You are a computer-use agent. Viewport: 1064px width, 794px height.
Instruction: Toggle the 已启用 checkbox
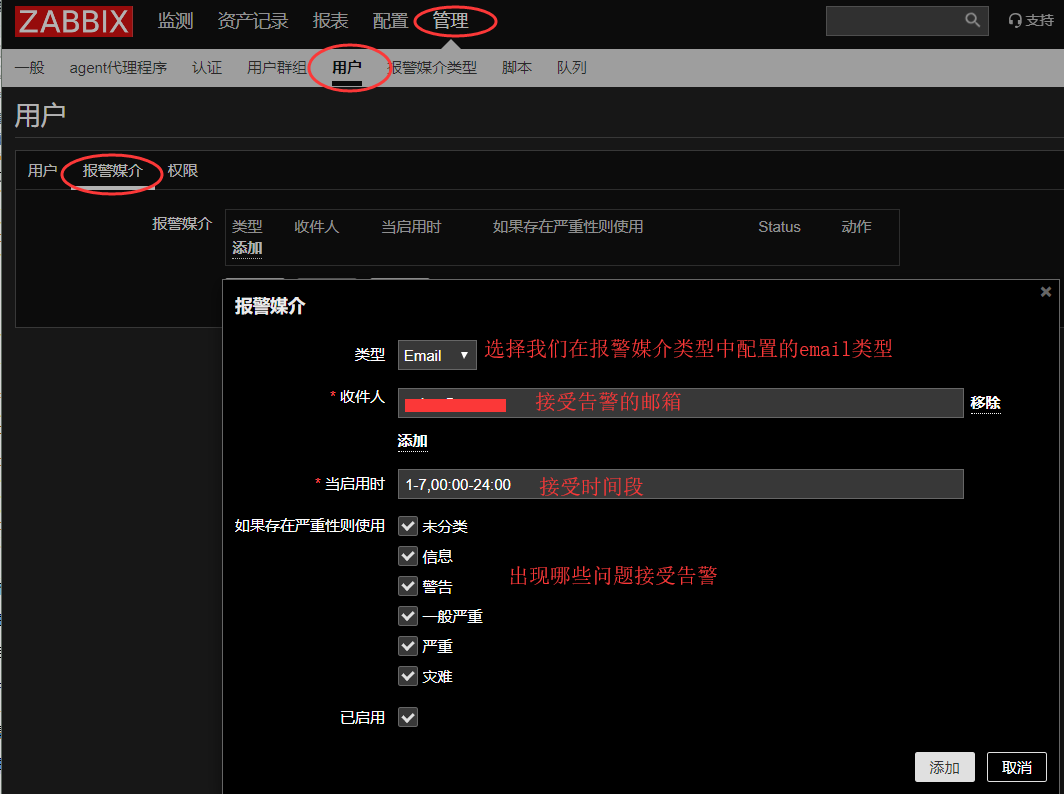point(408,717)
